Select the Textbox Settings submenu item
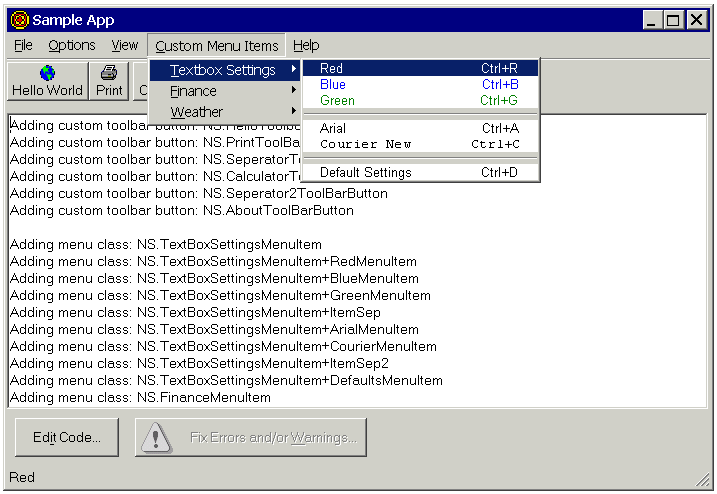Screen dimensions: 717x494 tap(225, 70)
